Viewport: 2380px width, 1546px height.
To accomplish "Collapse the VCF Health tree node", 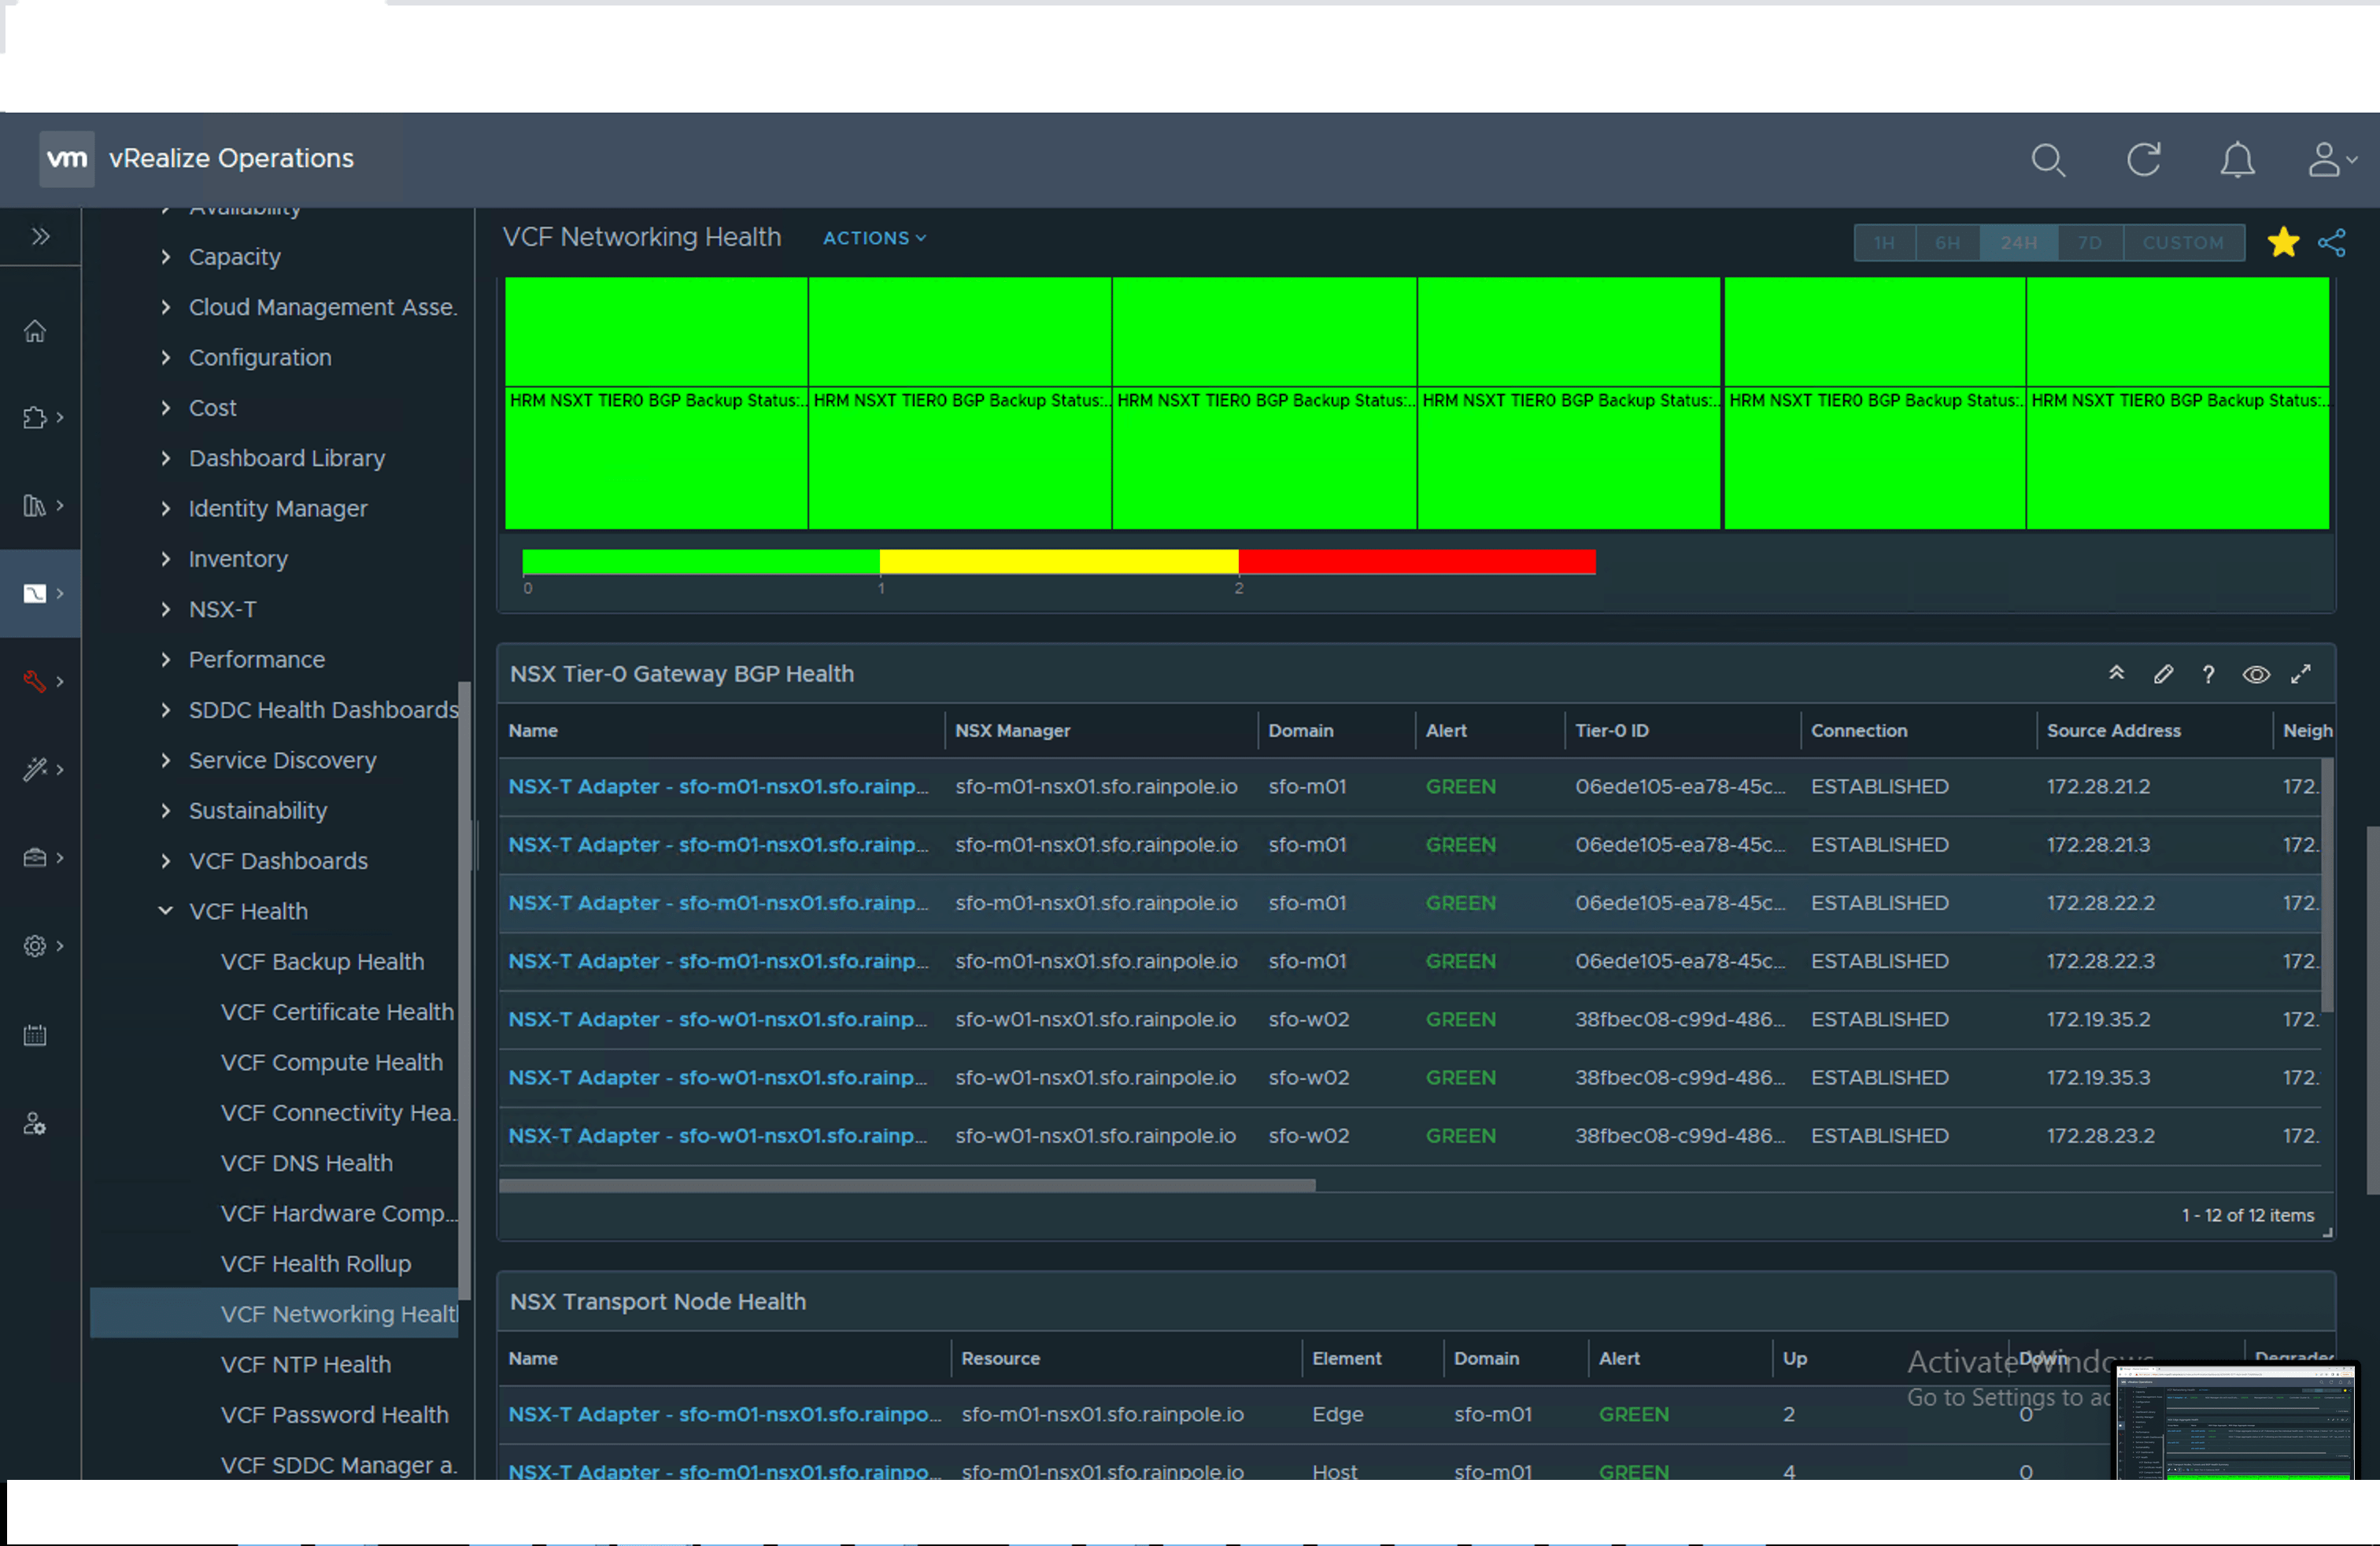I will tap(166, 911).
